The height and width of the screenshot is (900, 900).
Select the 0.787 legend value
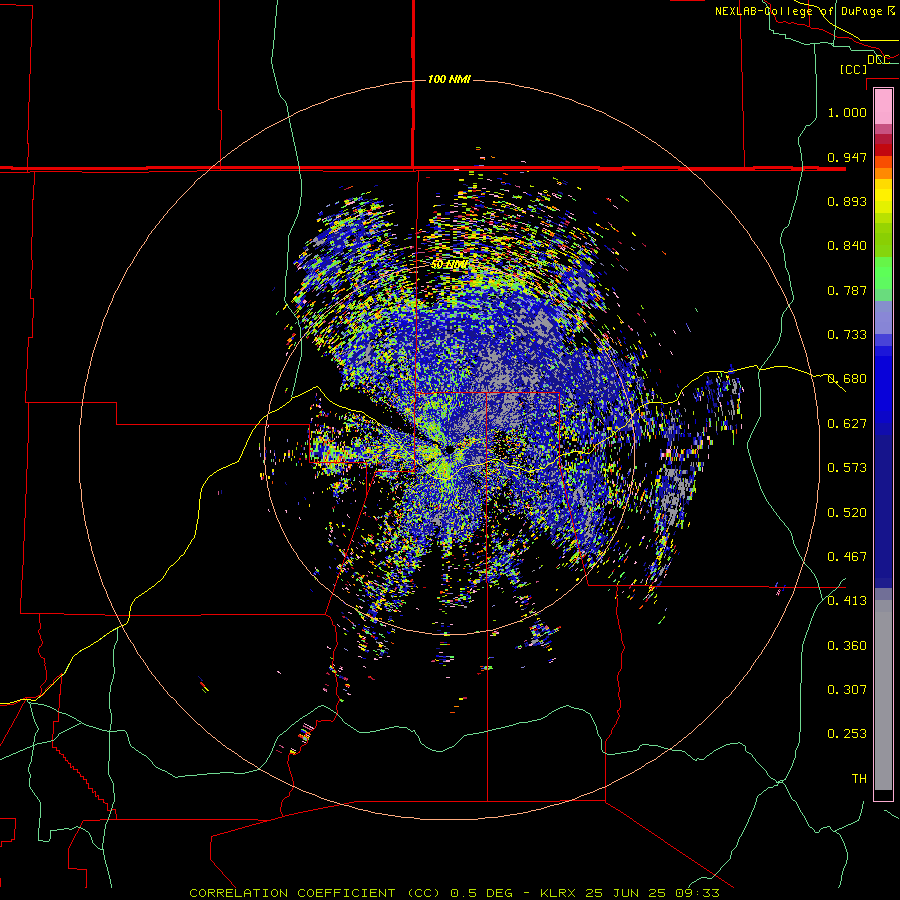[x=847, y=290]
